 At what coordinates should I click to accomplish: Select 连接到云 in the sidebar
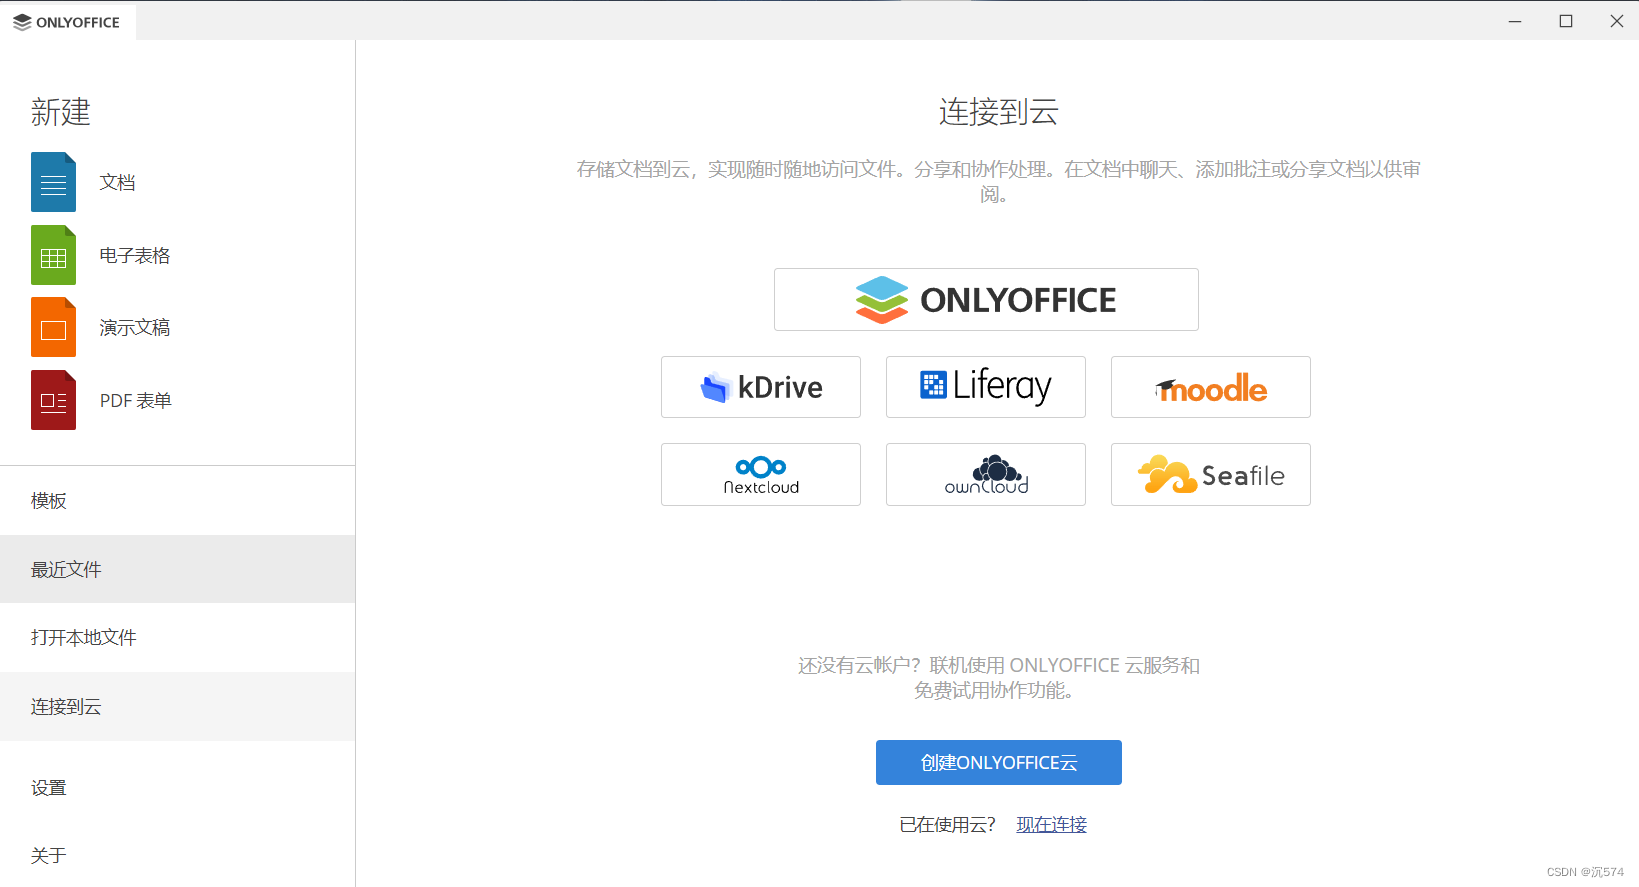tap(177, 706)
